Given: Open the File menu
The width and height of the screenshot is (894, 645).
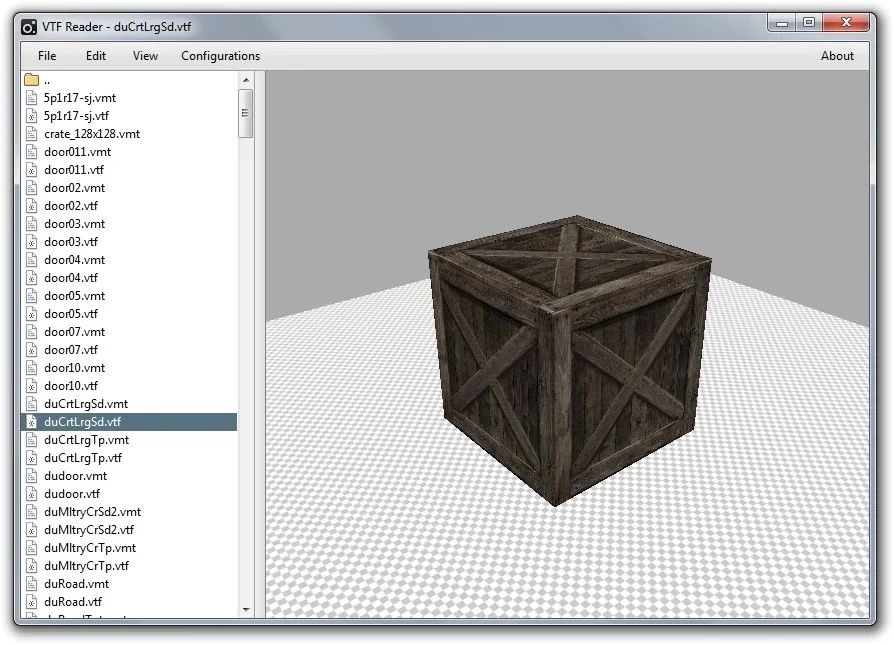Looking at the screenshot, I should tap(47, 56).
